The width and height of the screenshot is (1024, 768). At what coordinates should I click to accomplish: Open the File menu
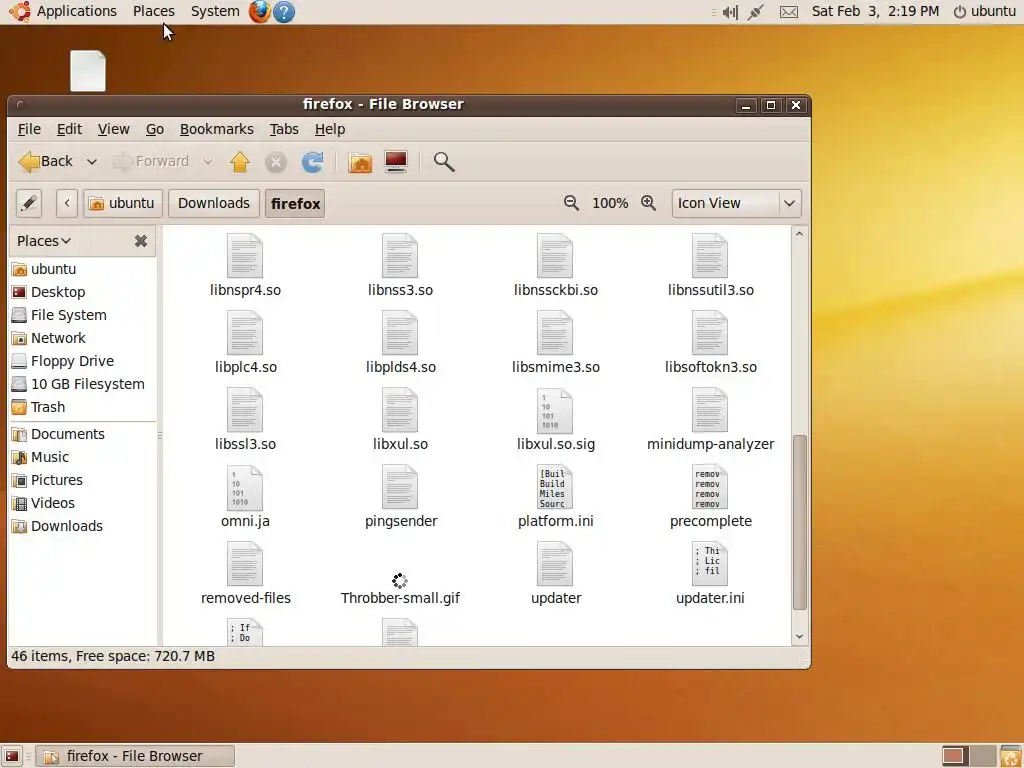pos(29,129)
